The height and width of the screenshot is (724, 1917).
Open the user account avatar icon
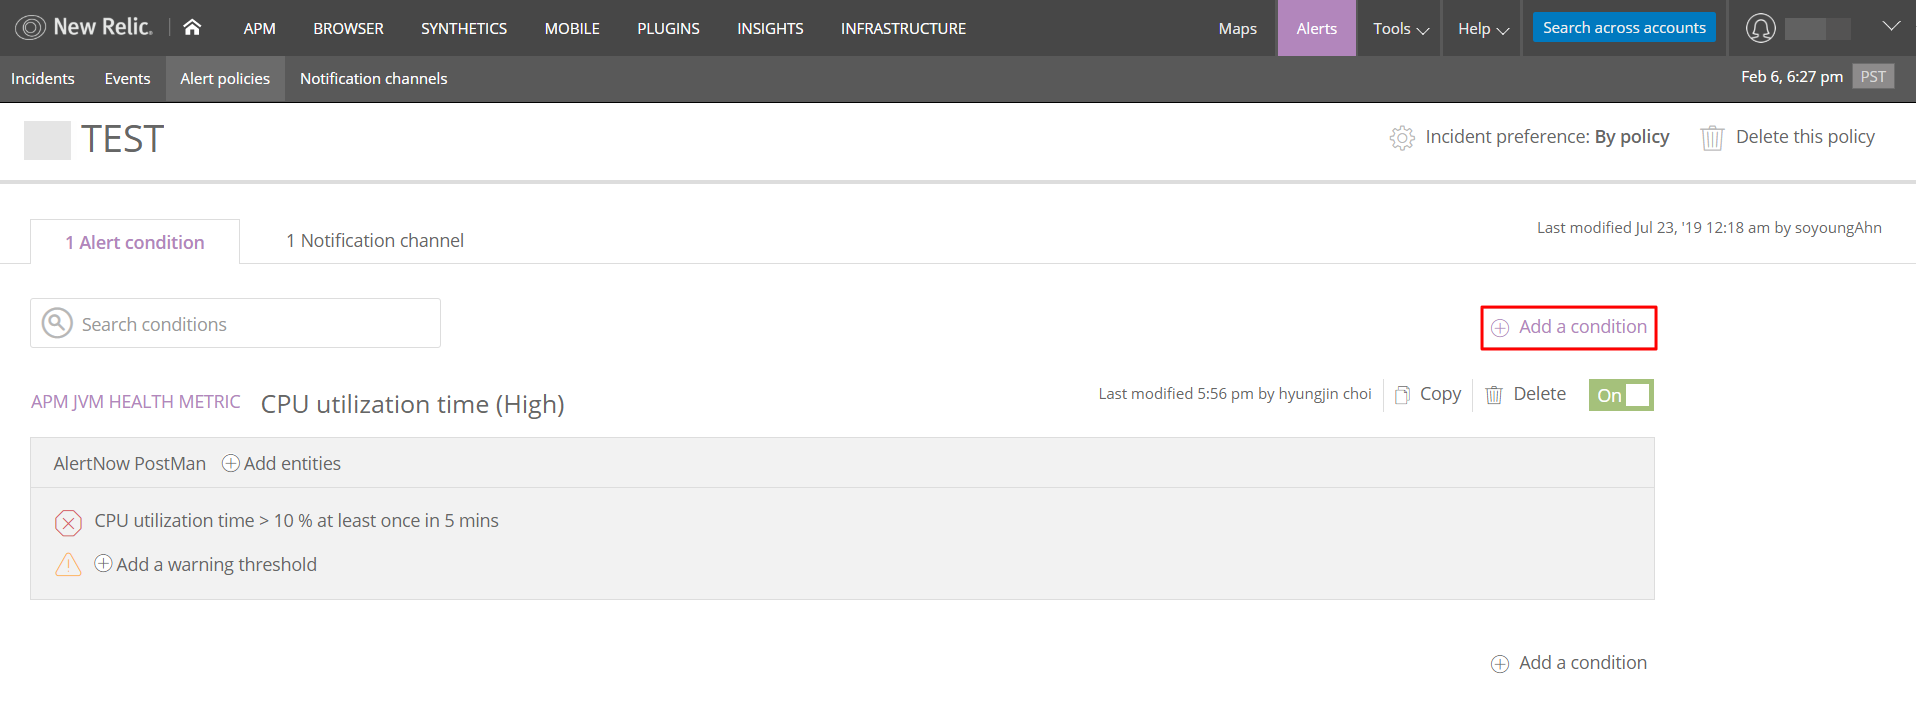coord(1760,28)
